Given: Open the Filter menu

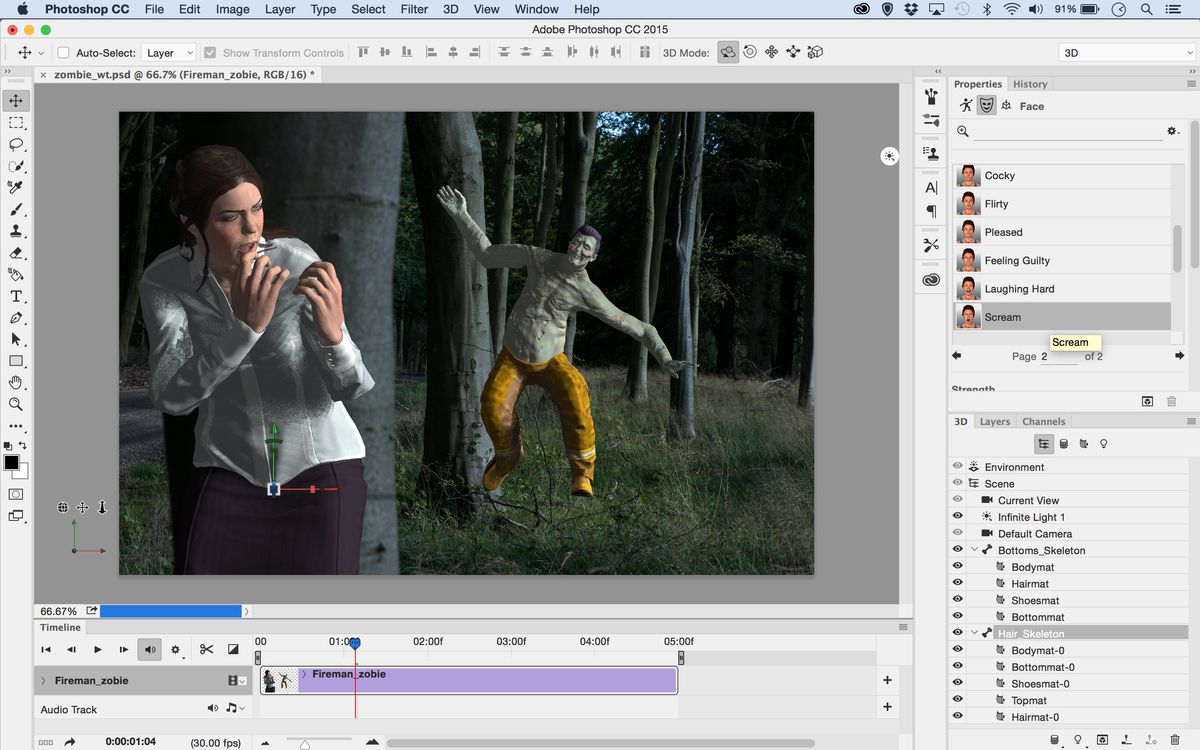Looking at the screenshot, I should click(x=414, y=9).
